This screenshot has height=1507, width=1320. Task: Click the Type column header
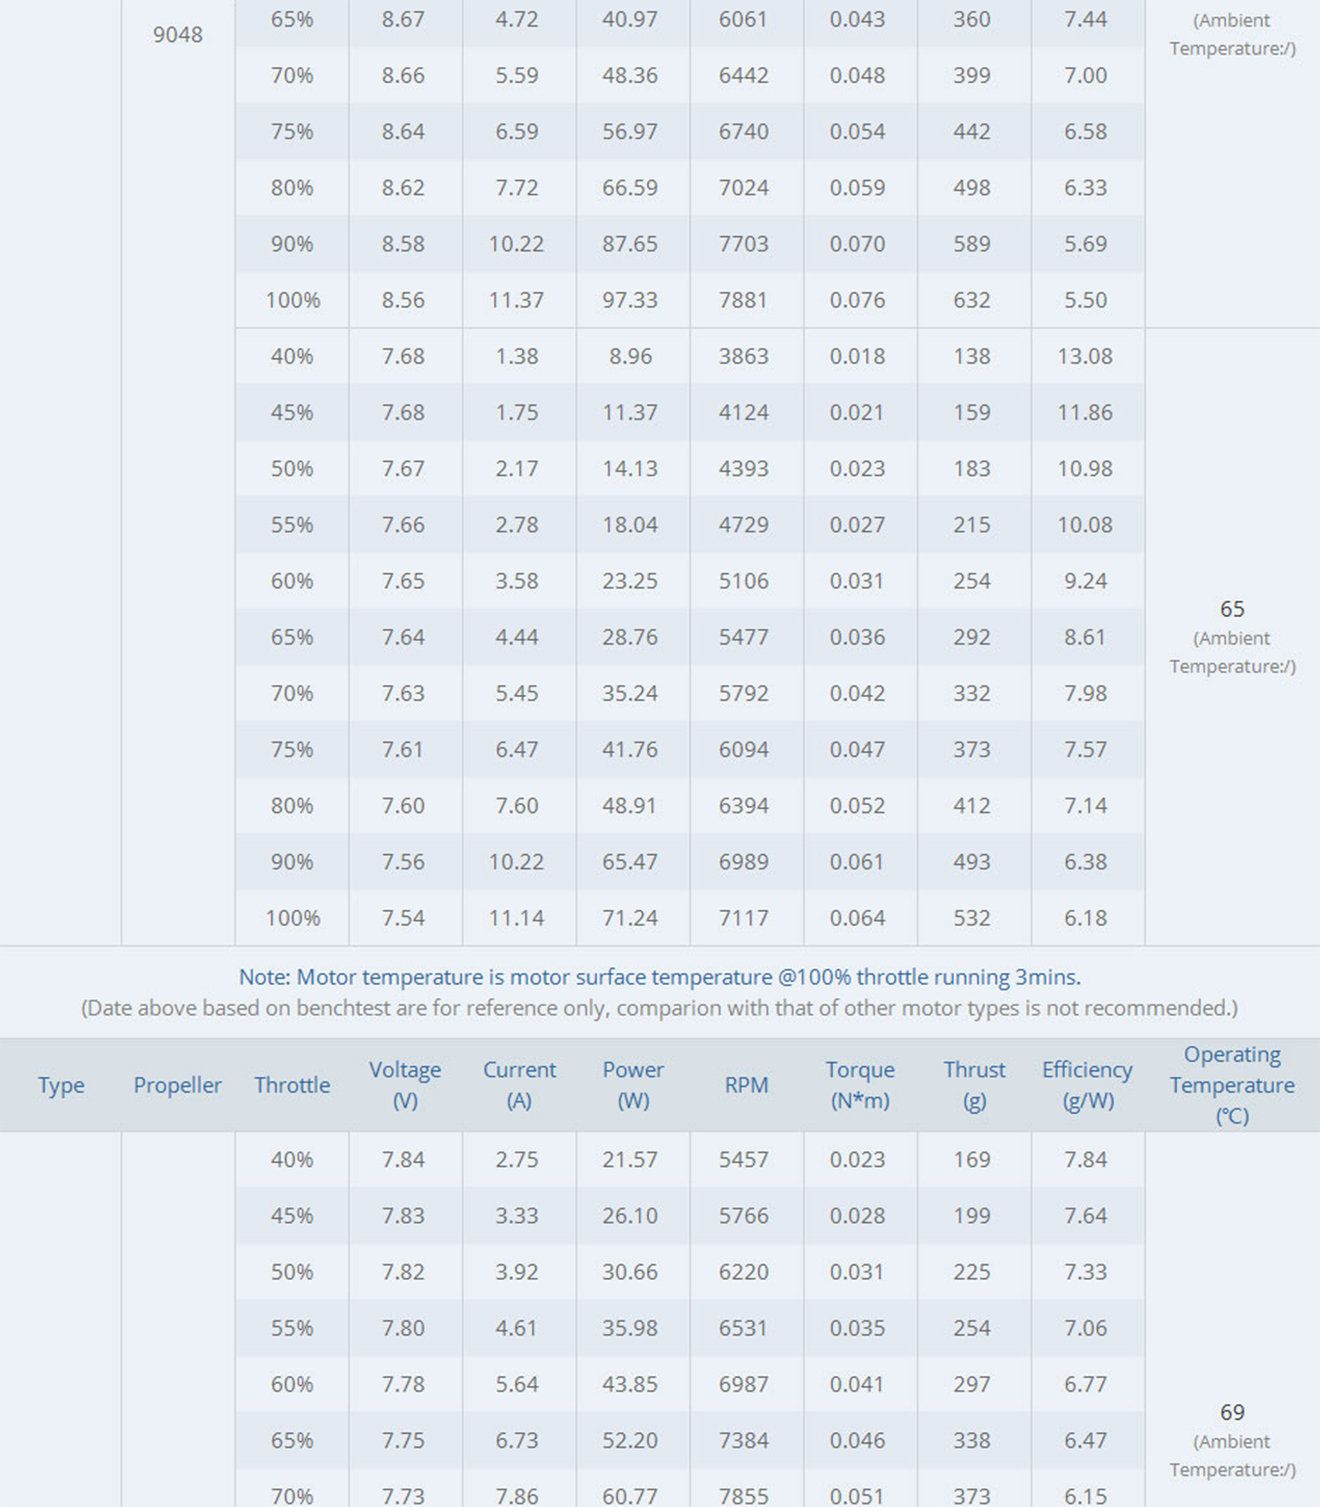pyautogui.click(x=61, y=1085)
